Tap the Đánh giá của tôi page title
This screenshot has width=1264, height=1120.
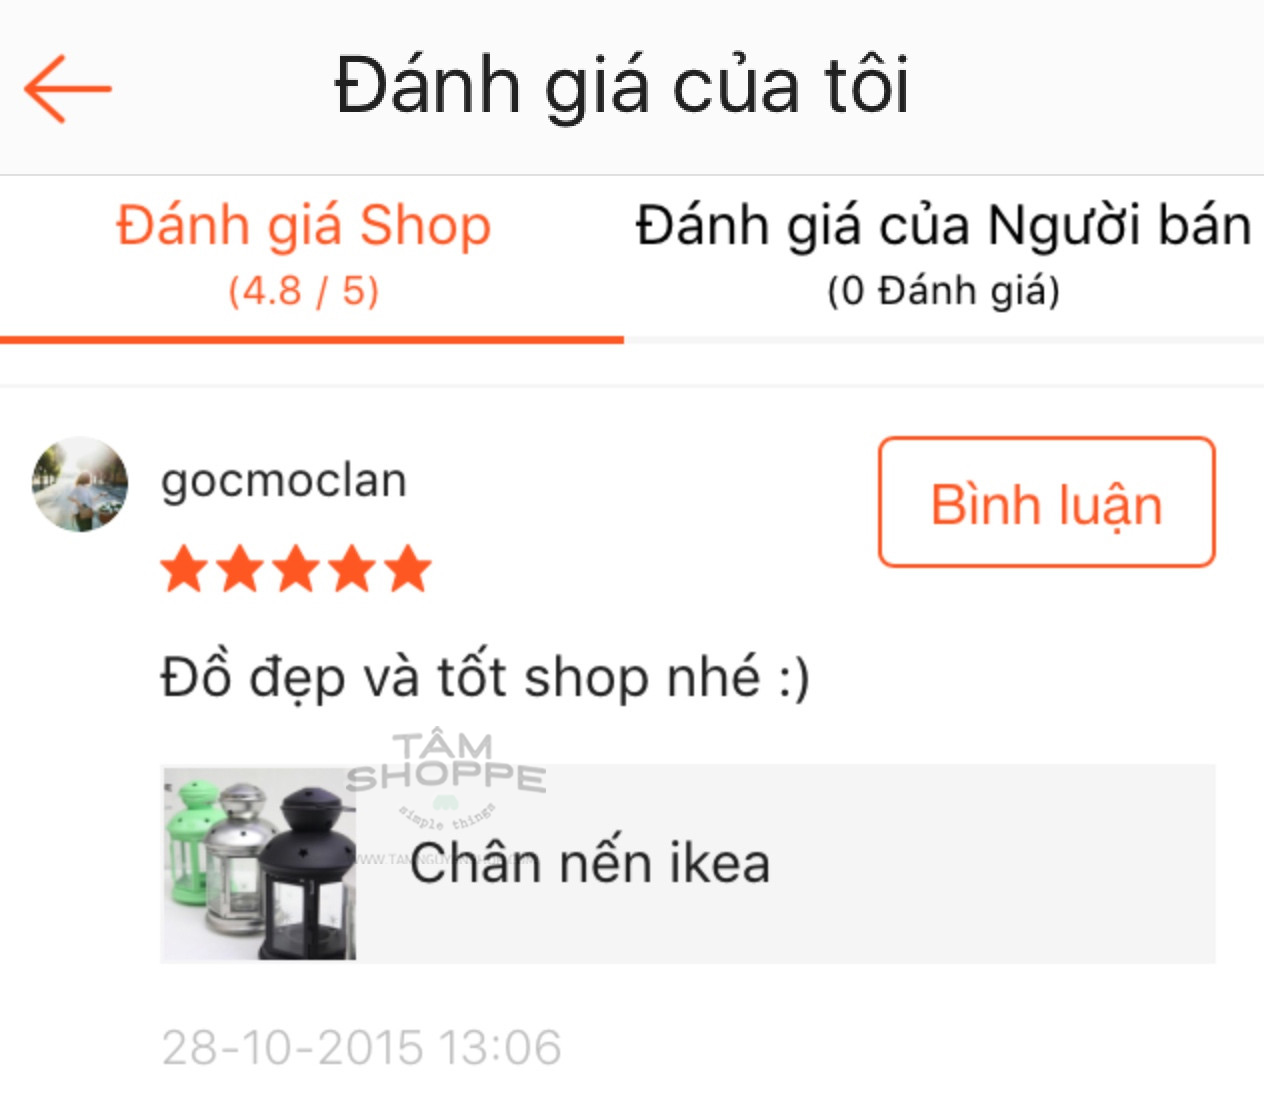click(622, 86)
